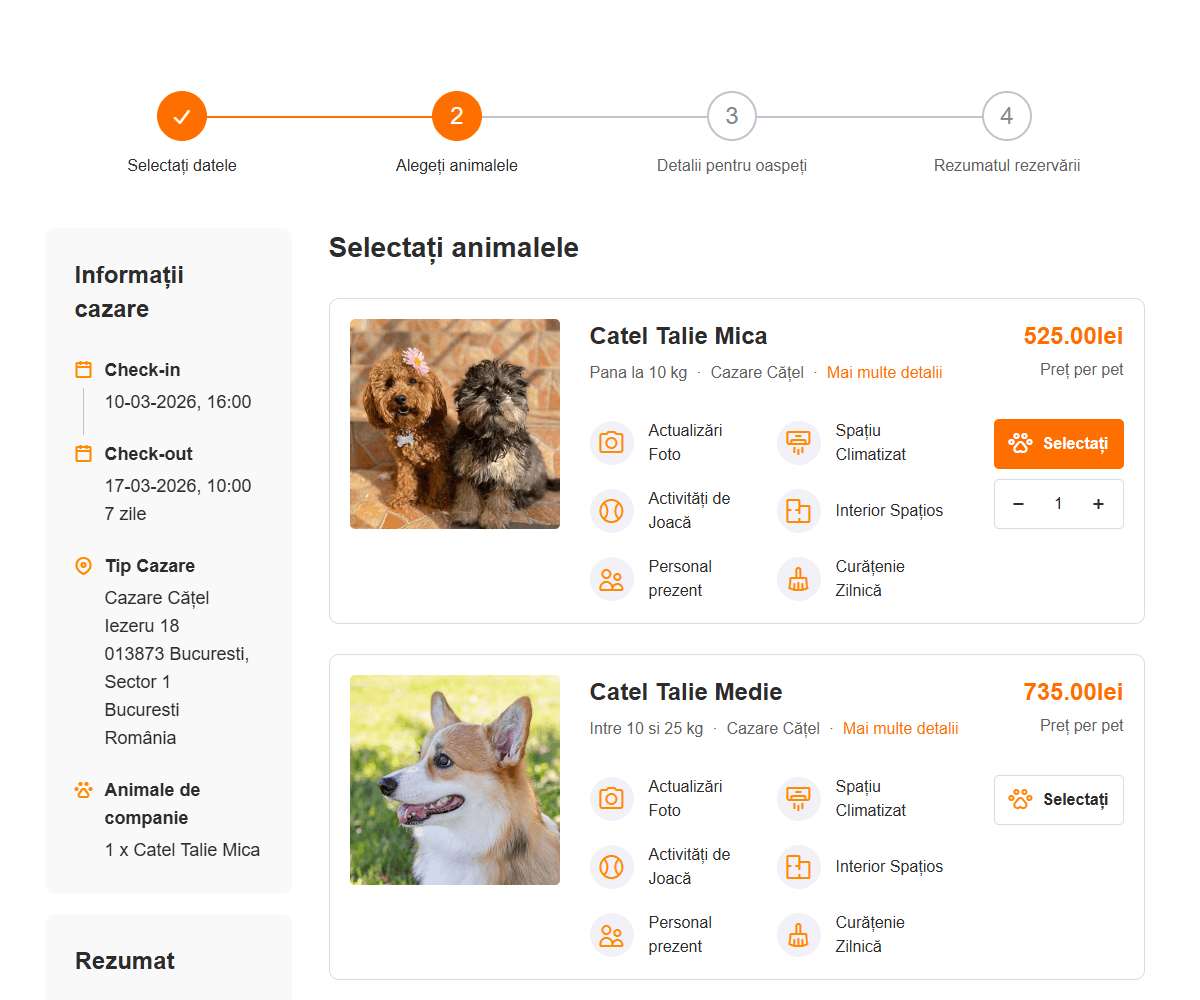The height and width of the screenshot is (1000, 1200).
Task: Increase small dog quantity with plus button
Action: (1098, 504)
